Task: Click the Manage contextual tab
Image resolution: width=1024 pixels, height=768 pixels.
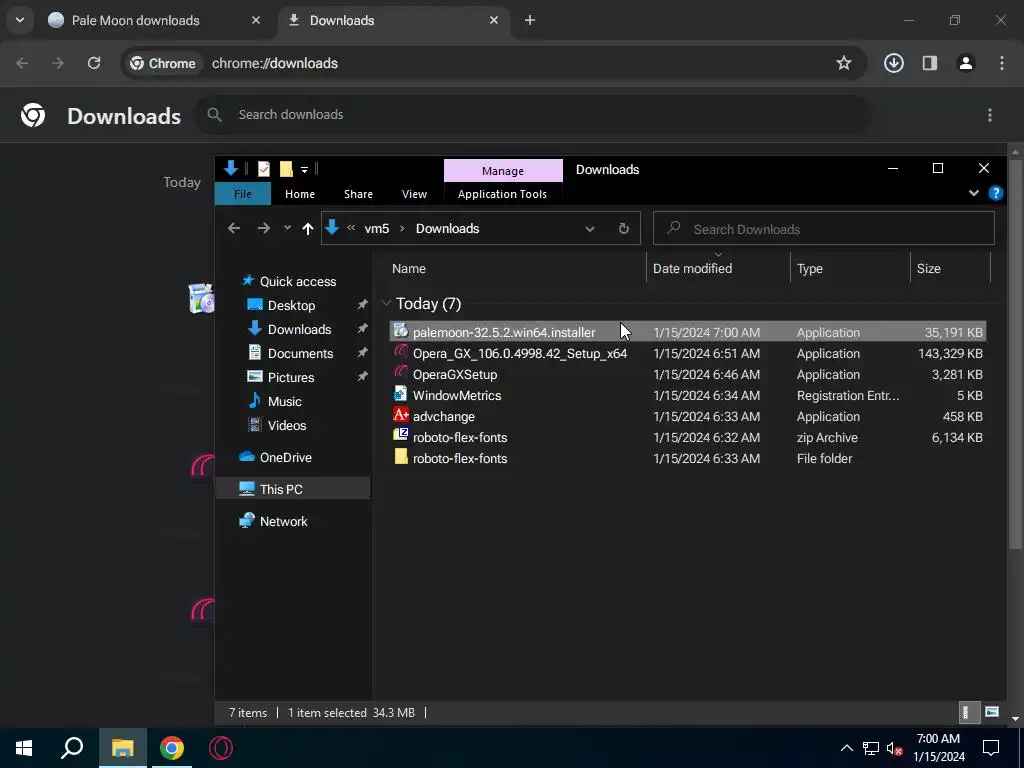Action: pos(503,170)
